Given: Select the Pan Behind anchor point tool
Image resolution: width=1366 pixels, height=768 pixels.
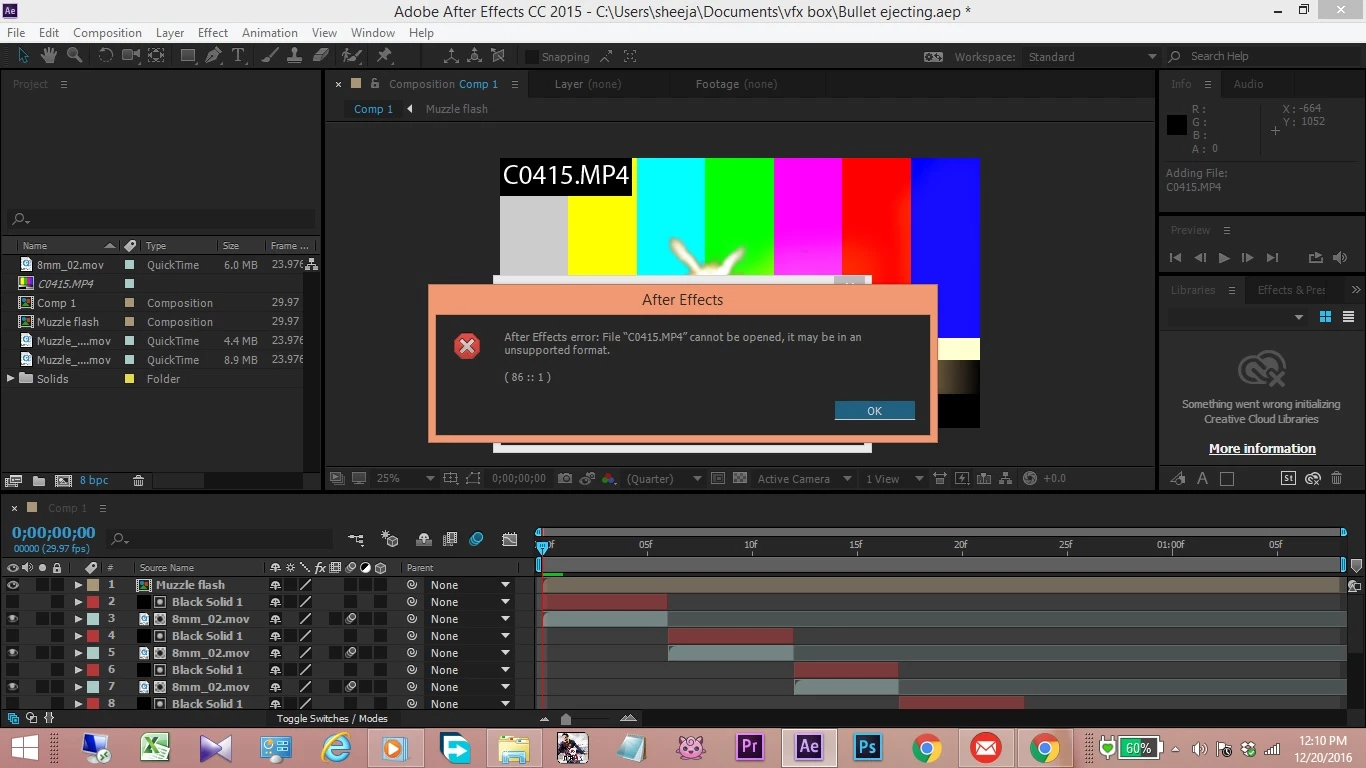Looking at the screenshot, I should click(155, 56).
